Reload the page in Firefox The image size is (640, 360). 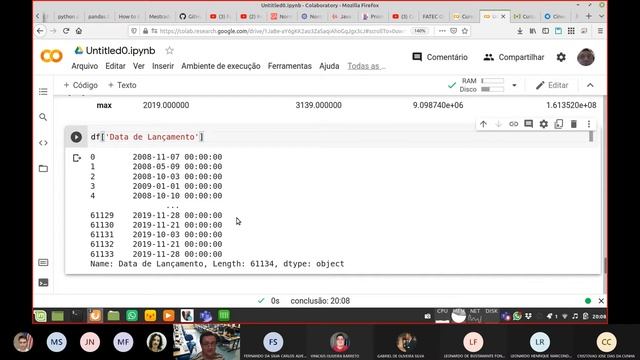[x=66, y=31]
